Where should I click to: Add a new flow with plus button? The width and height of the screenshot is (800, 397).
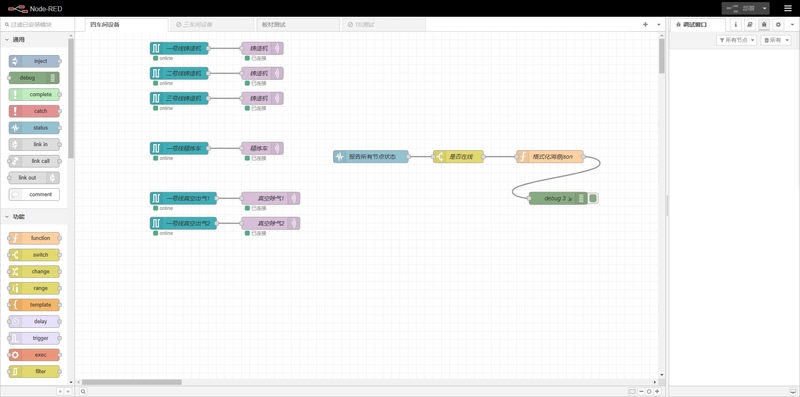pyautogui.click(x=645, y=24)
